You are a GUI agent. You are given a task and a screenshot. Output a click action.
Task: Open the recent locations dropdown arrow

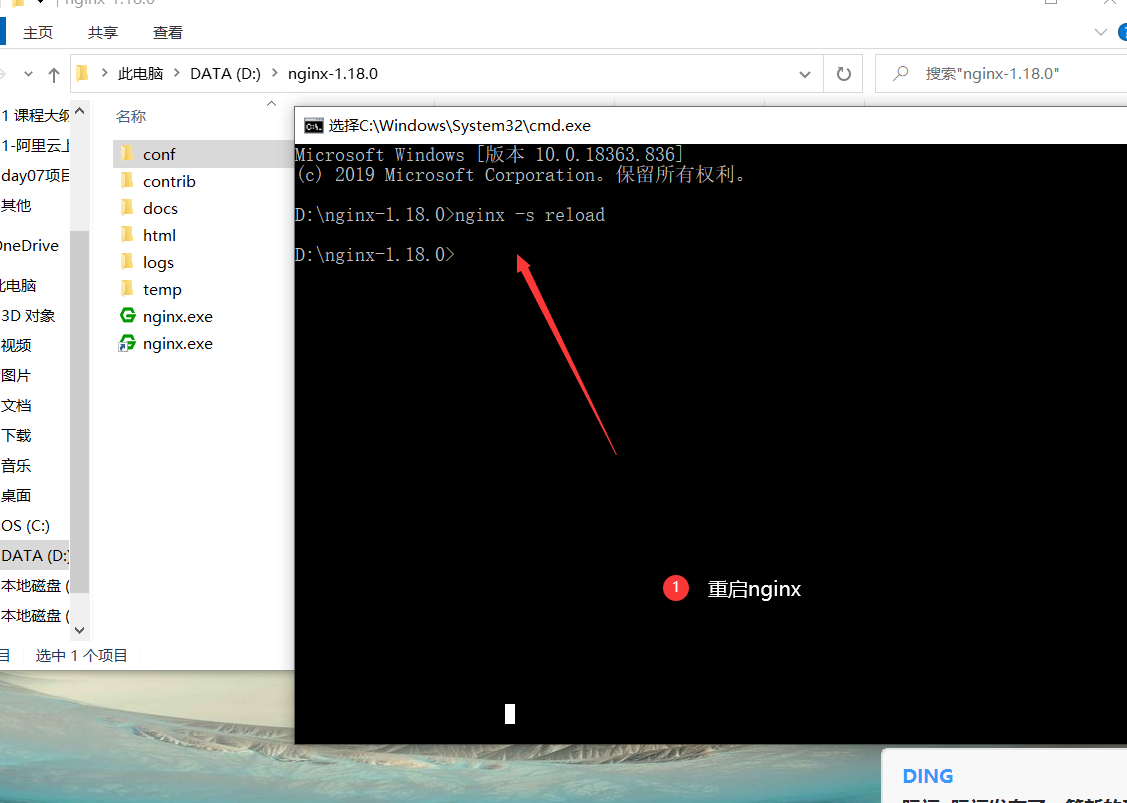[x=28, y=73]
